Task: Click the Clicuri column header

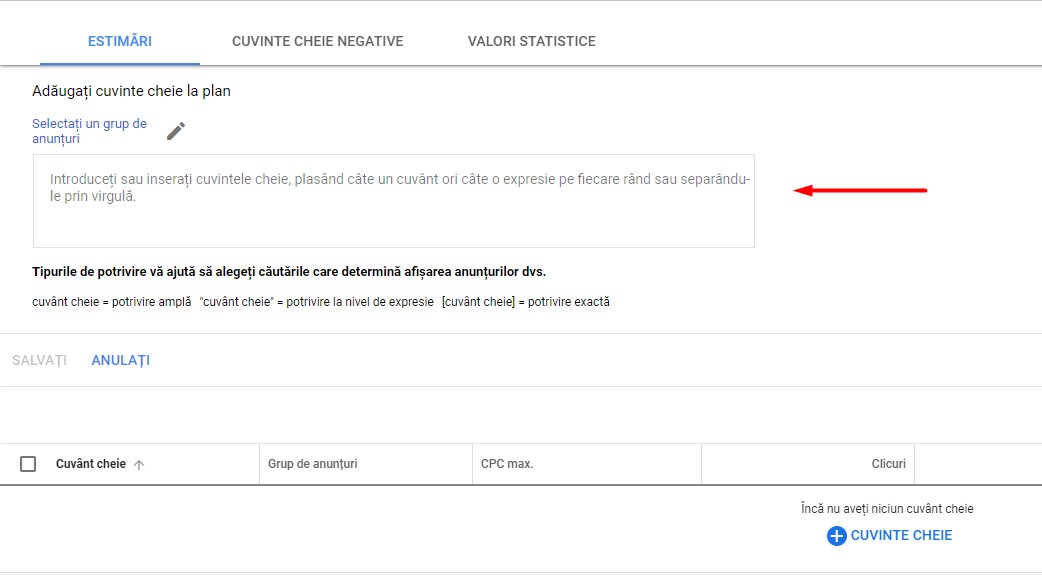Action: pos(888,464)
